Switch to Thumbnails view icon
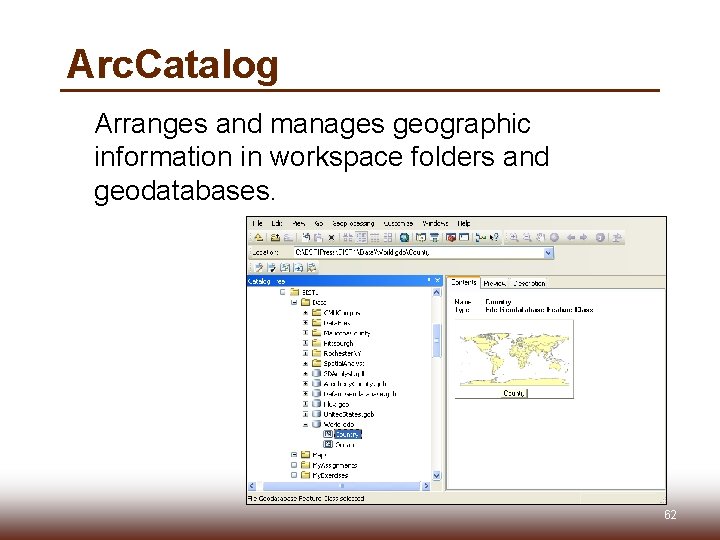 pos(388,237)
